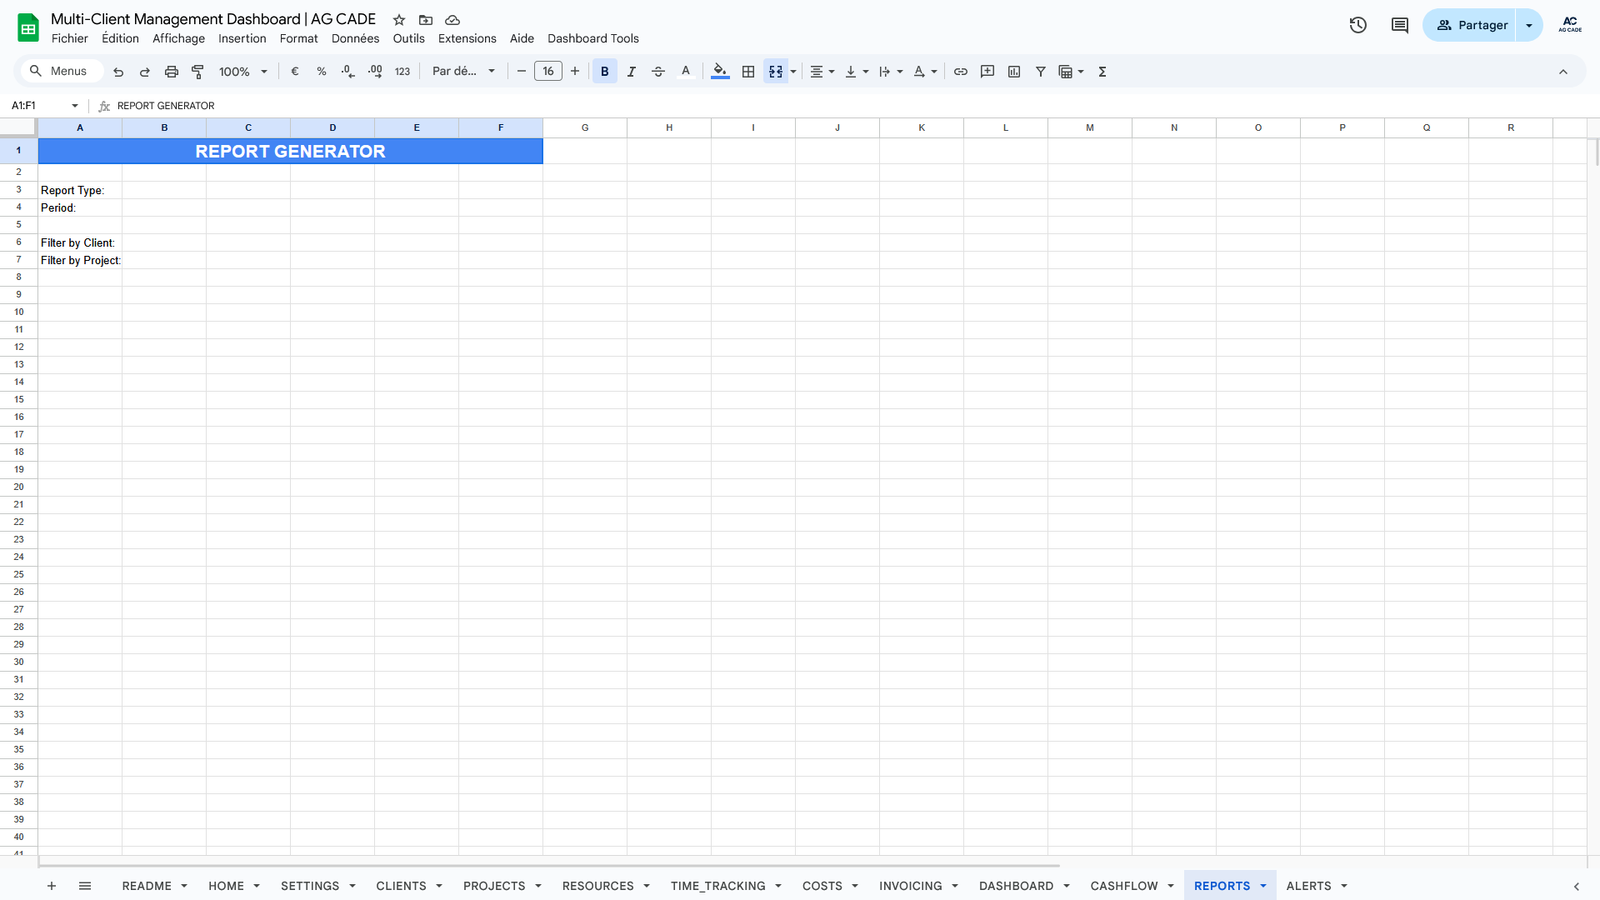Click the functions sigma icon
This screenshot has height=900, width=1600.
point(1102,72)
